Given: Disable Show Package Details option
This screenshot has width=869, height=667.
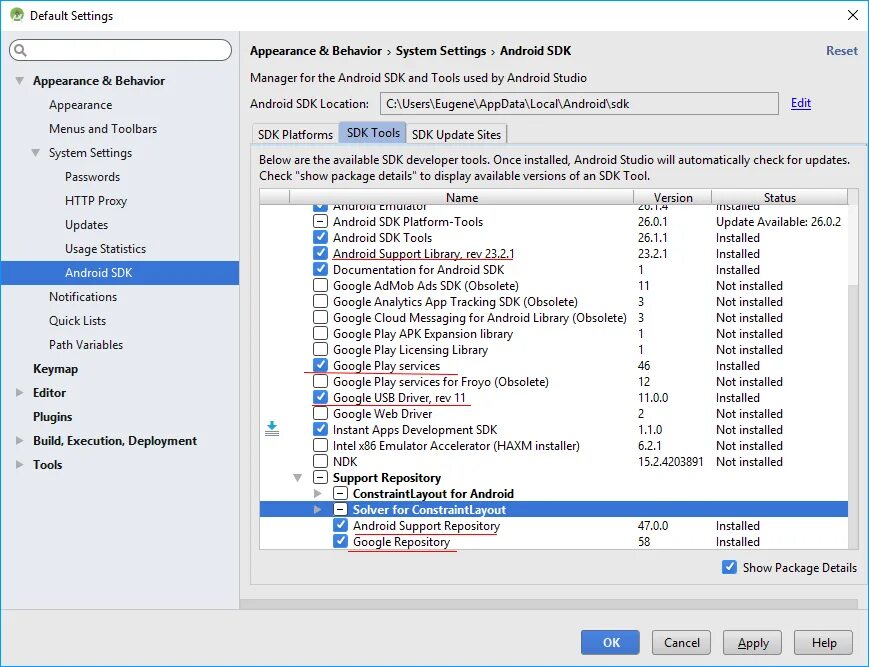Looking at the screenshot, I should click(729, 568).
